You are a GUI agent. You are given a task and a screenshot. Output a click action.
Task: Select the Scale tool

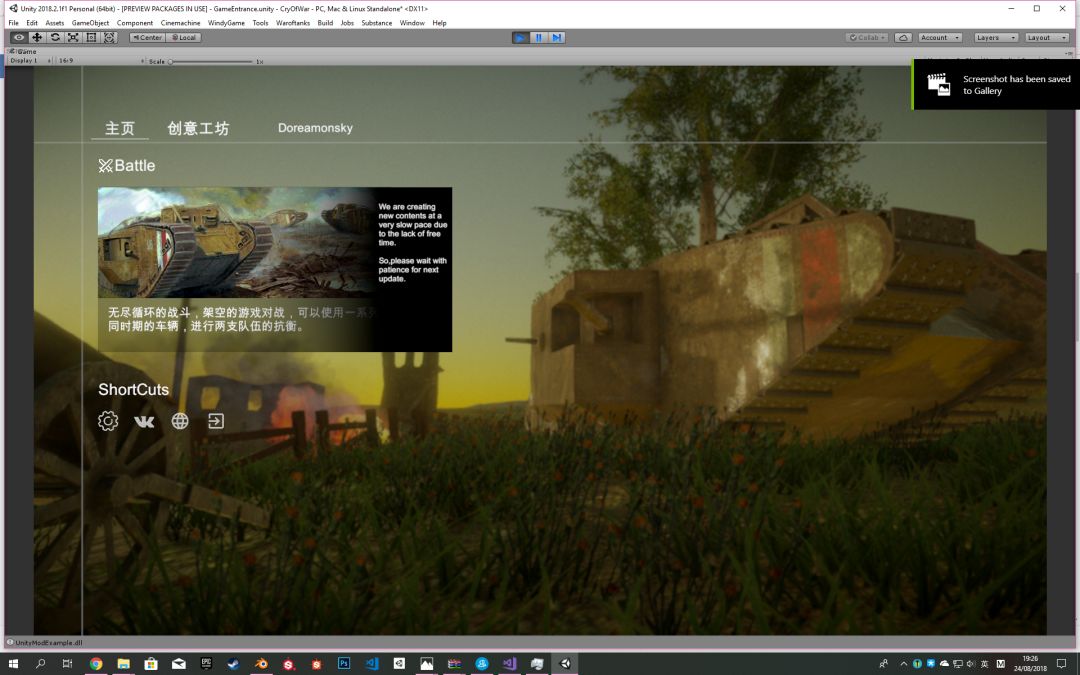(73, 38)
